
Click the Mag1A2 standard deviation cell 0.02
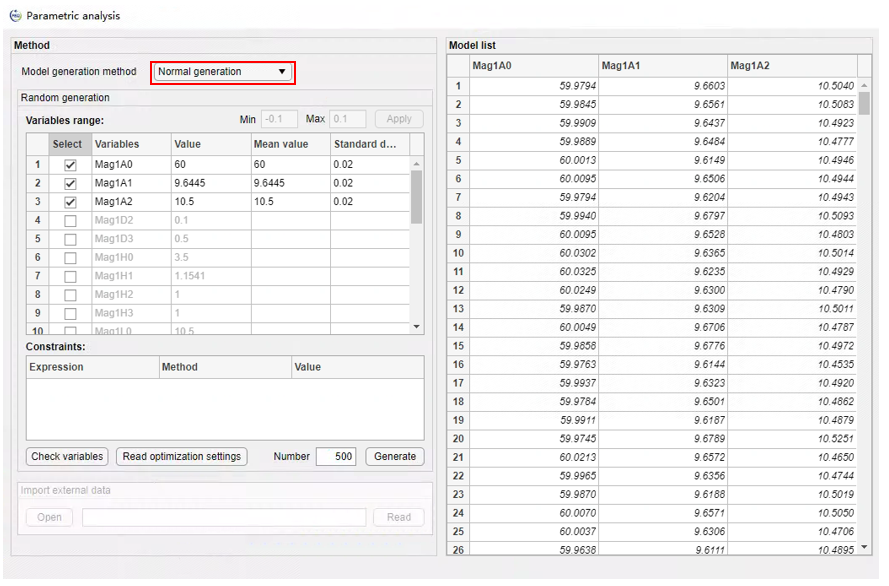[x=370, y=202]
